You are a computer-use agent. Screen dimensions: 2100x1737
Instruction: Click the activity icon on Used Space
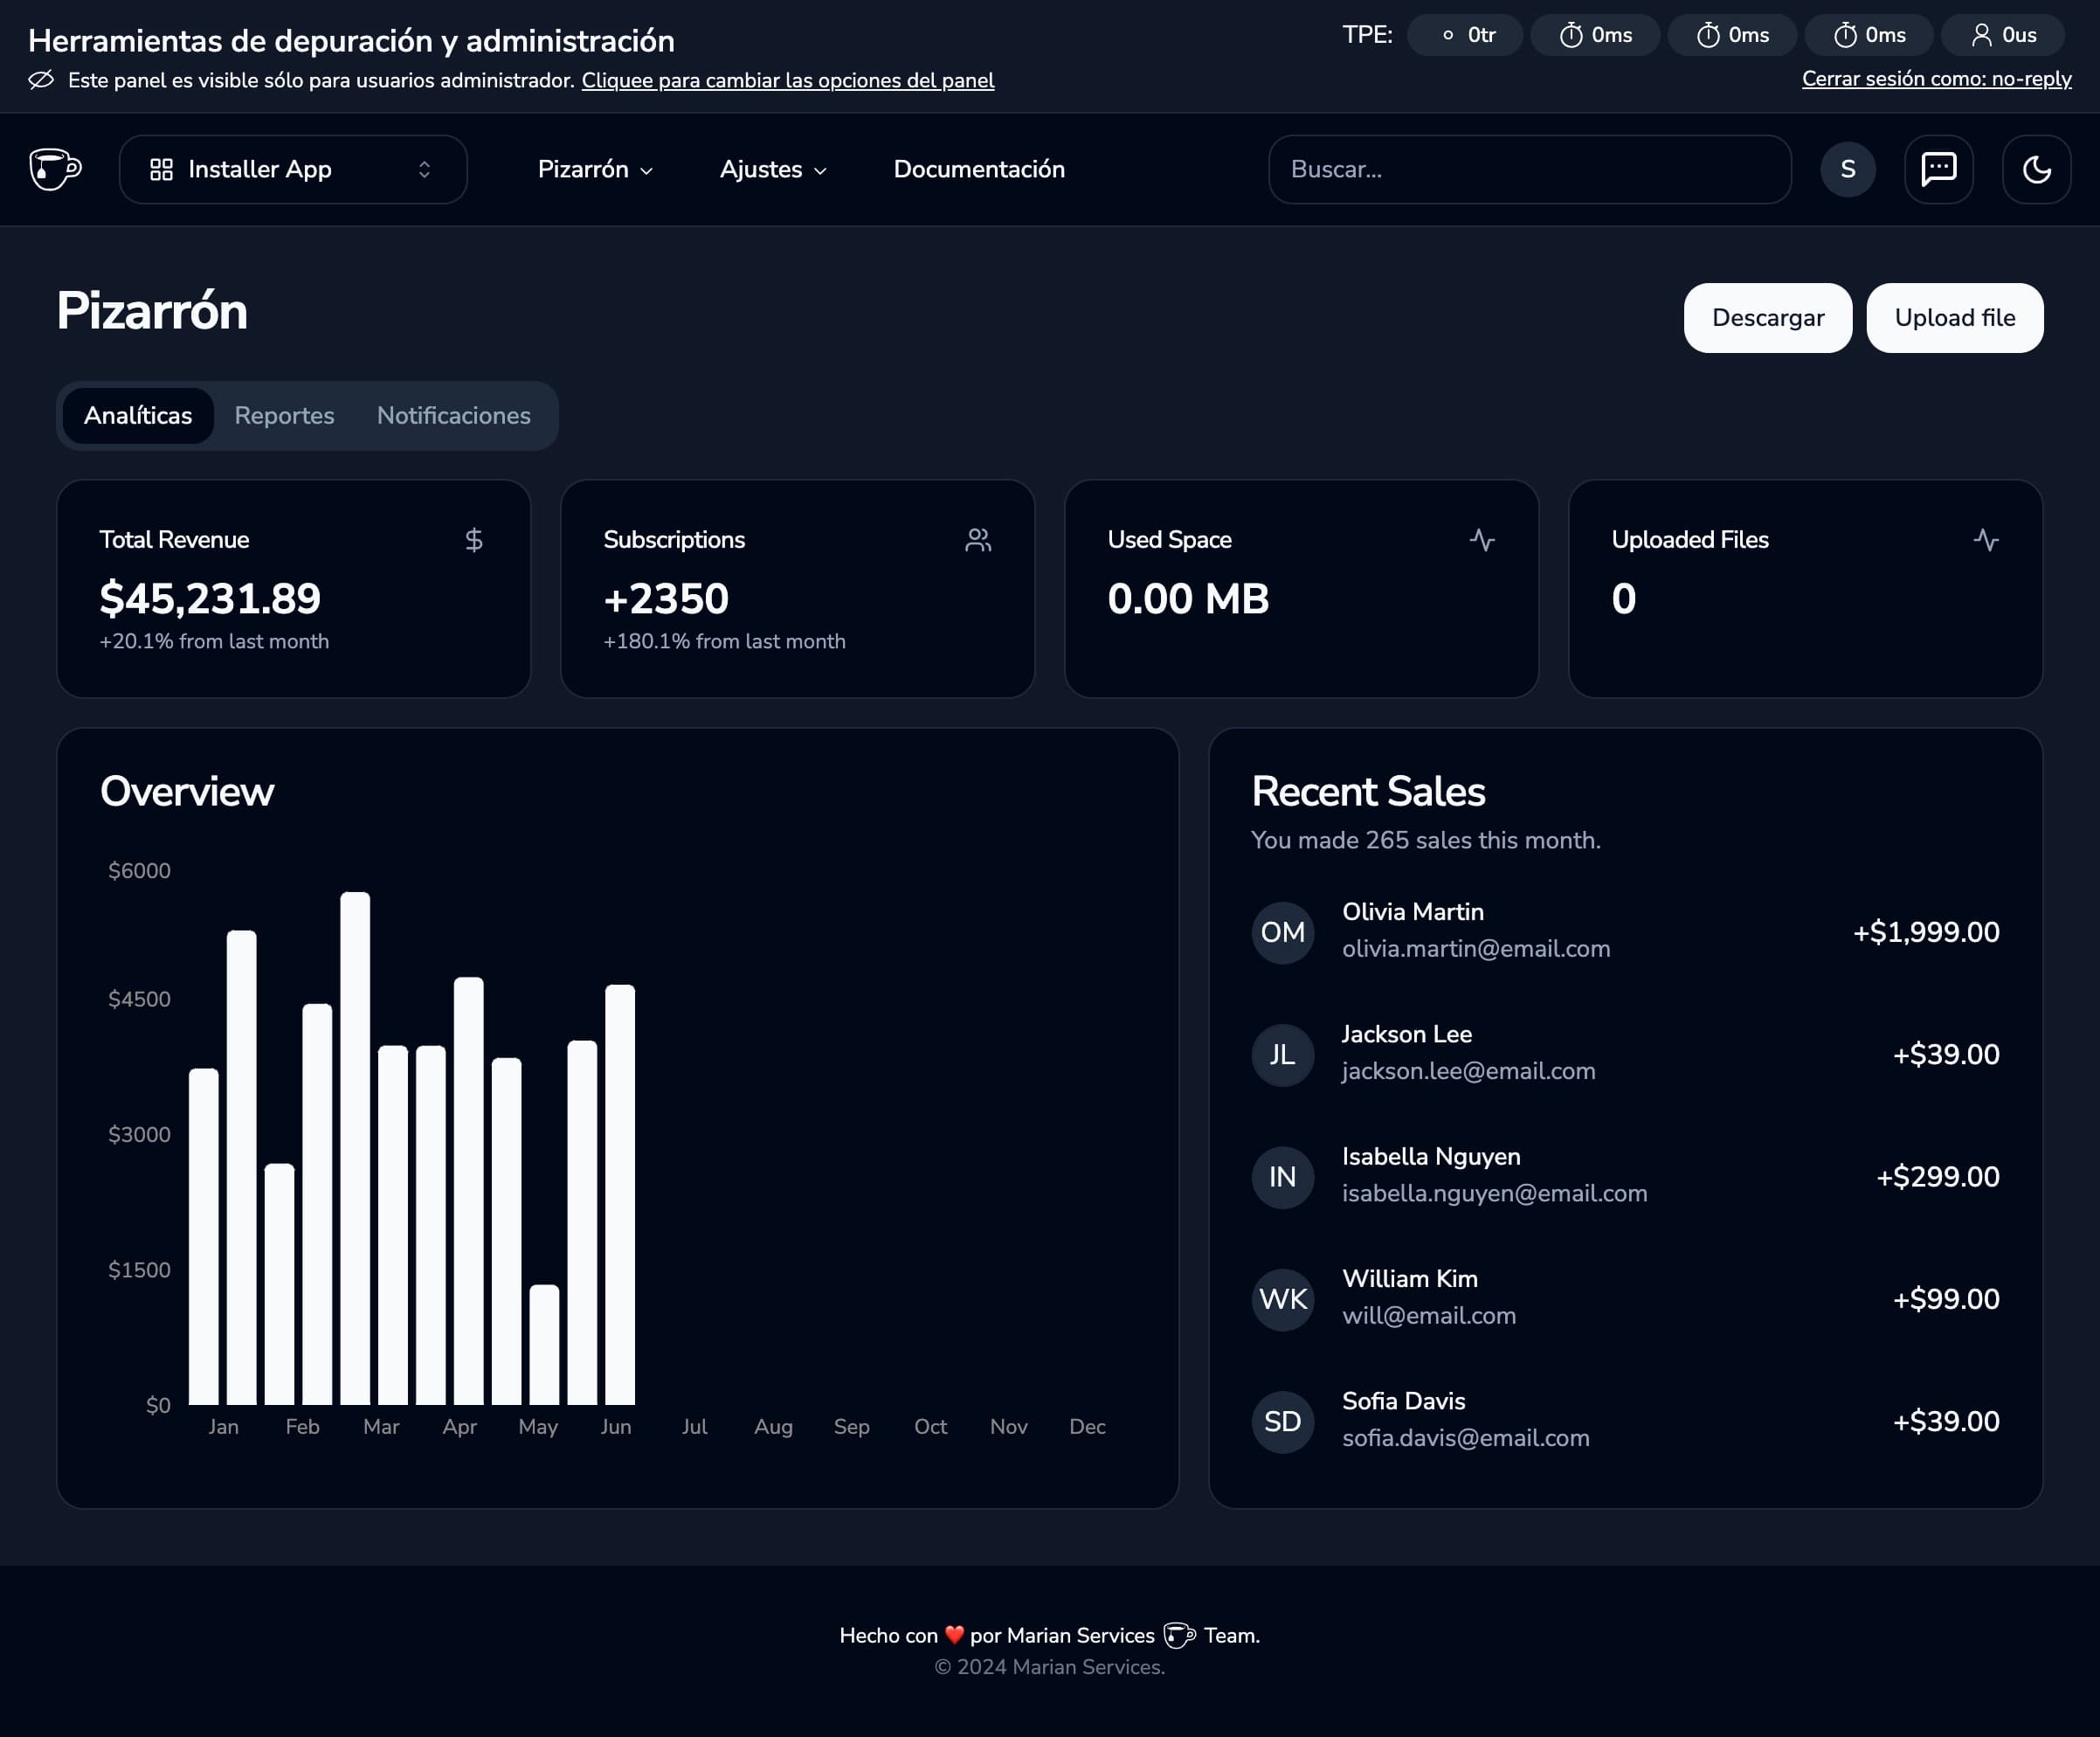[1482, 540]
